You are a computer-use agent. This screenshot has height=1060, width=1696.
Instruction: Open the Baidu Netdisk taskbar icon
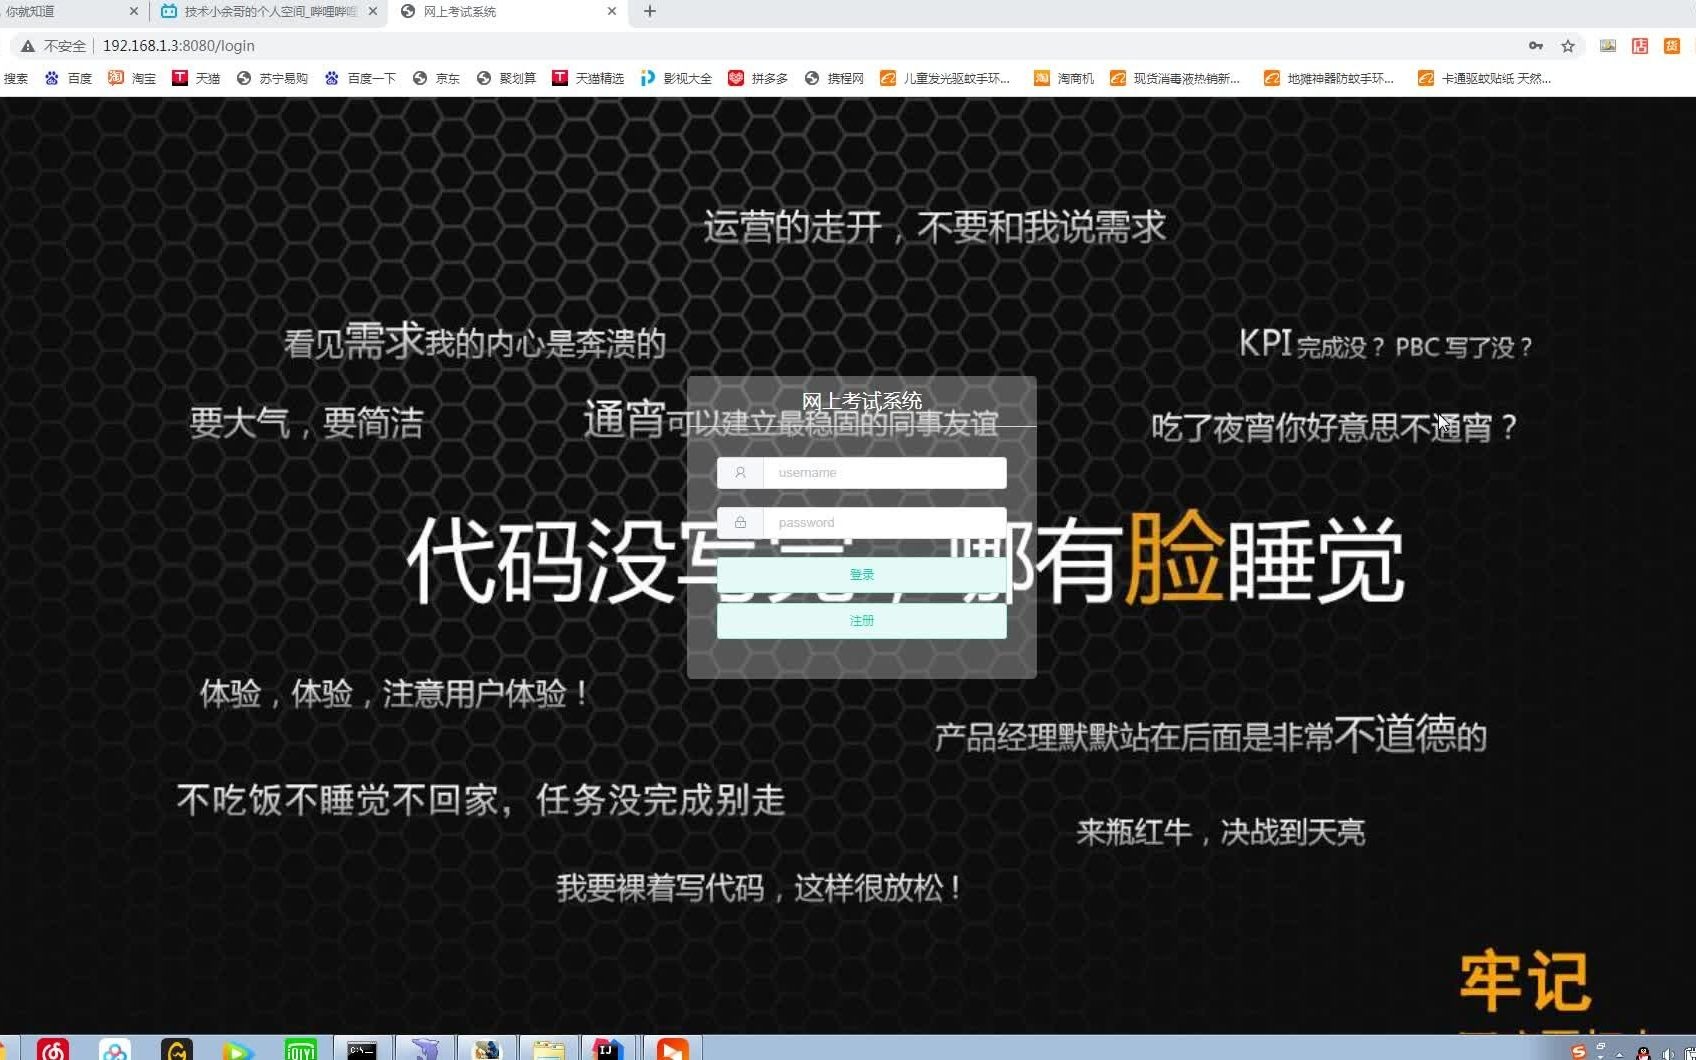click(115, 1049)
